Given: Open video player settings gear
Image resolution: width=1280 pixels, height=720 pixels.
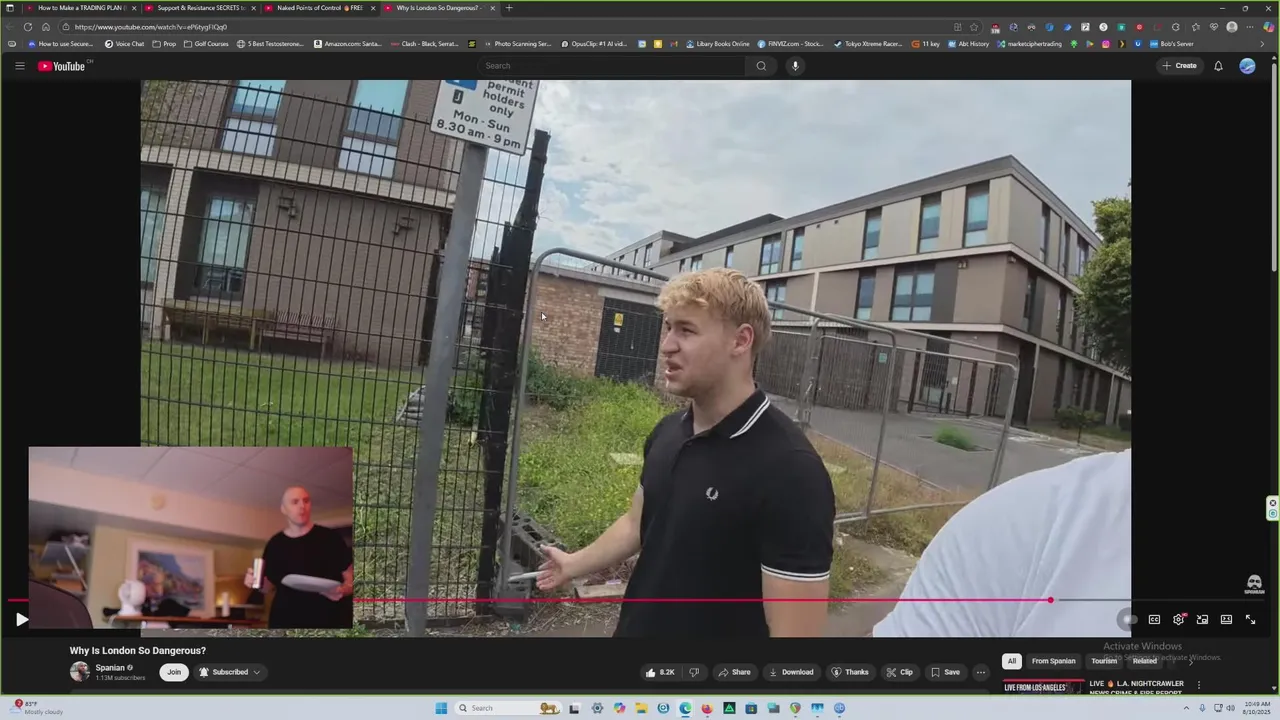Looking at the screenshot, I should click(x=1178, y=620).
